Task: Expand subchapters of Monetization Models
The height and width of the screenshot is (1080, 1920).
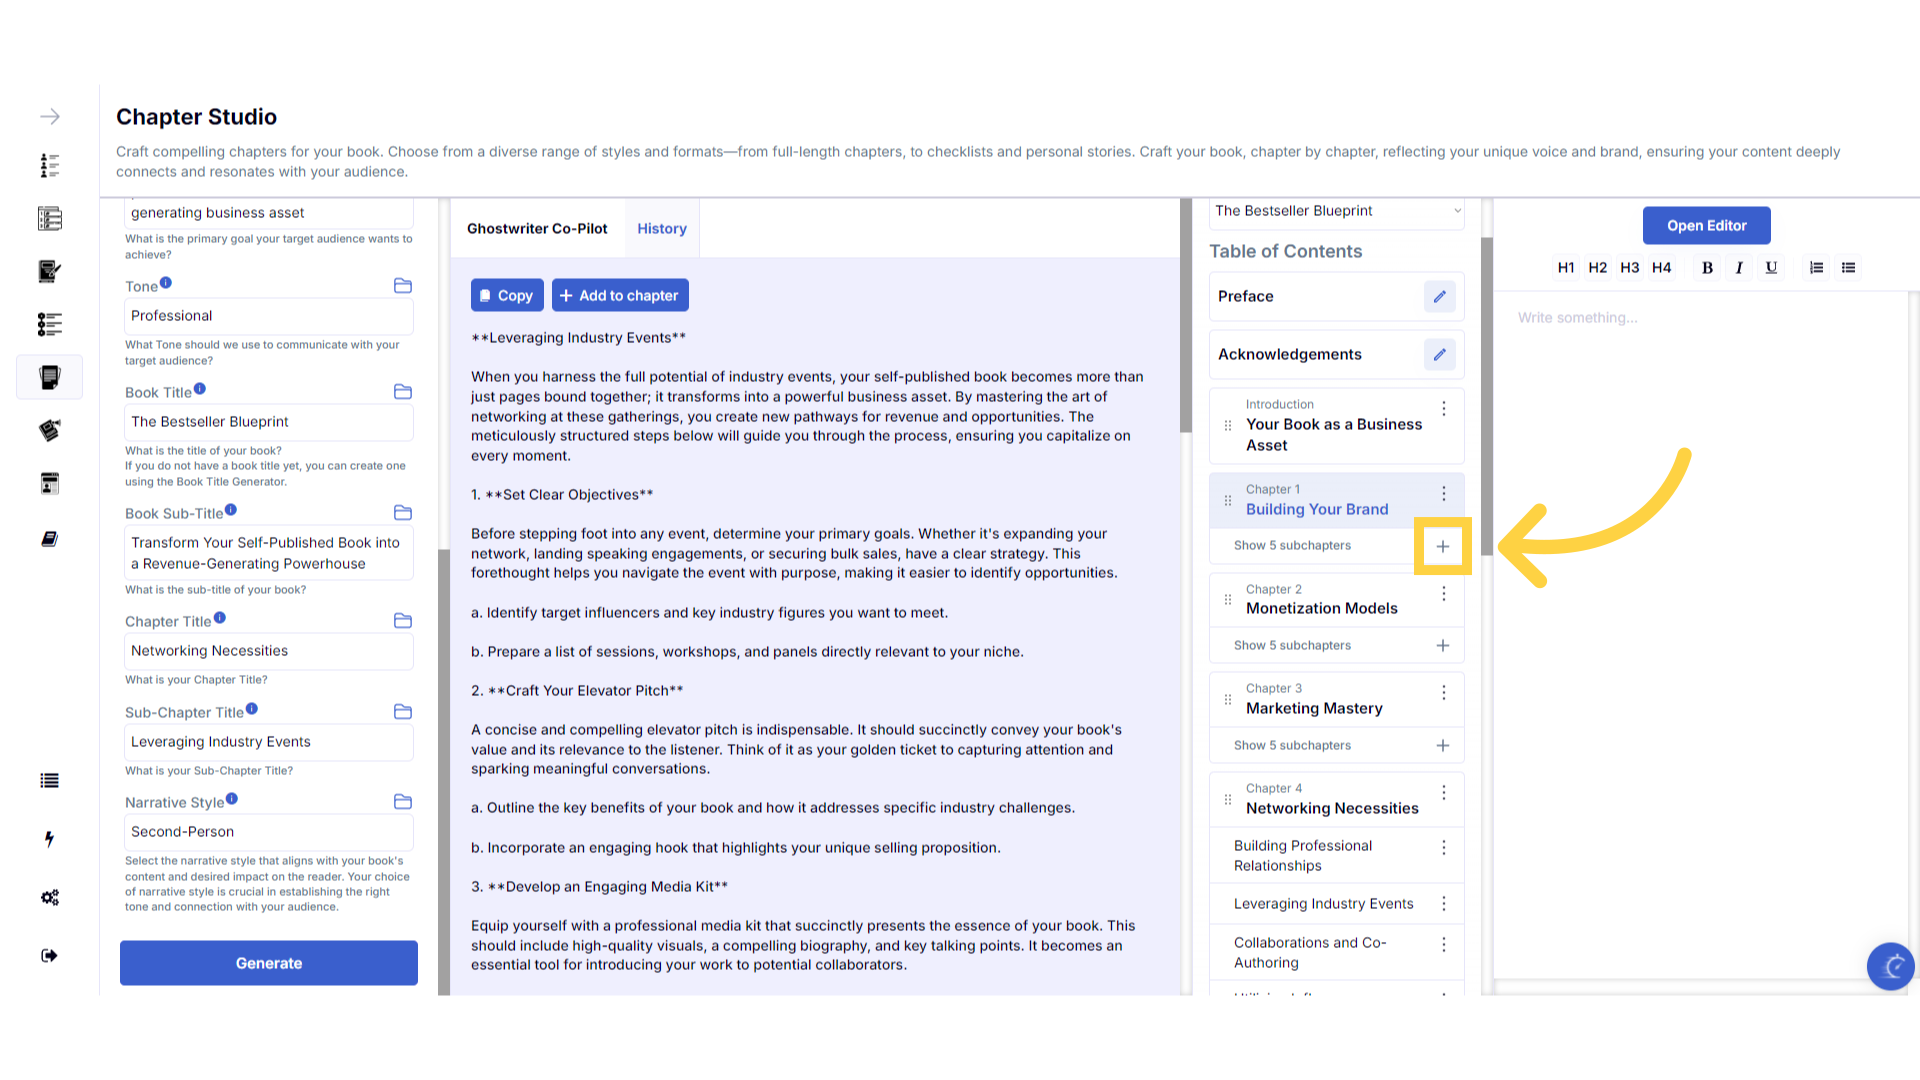Action: point(1292,646)
